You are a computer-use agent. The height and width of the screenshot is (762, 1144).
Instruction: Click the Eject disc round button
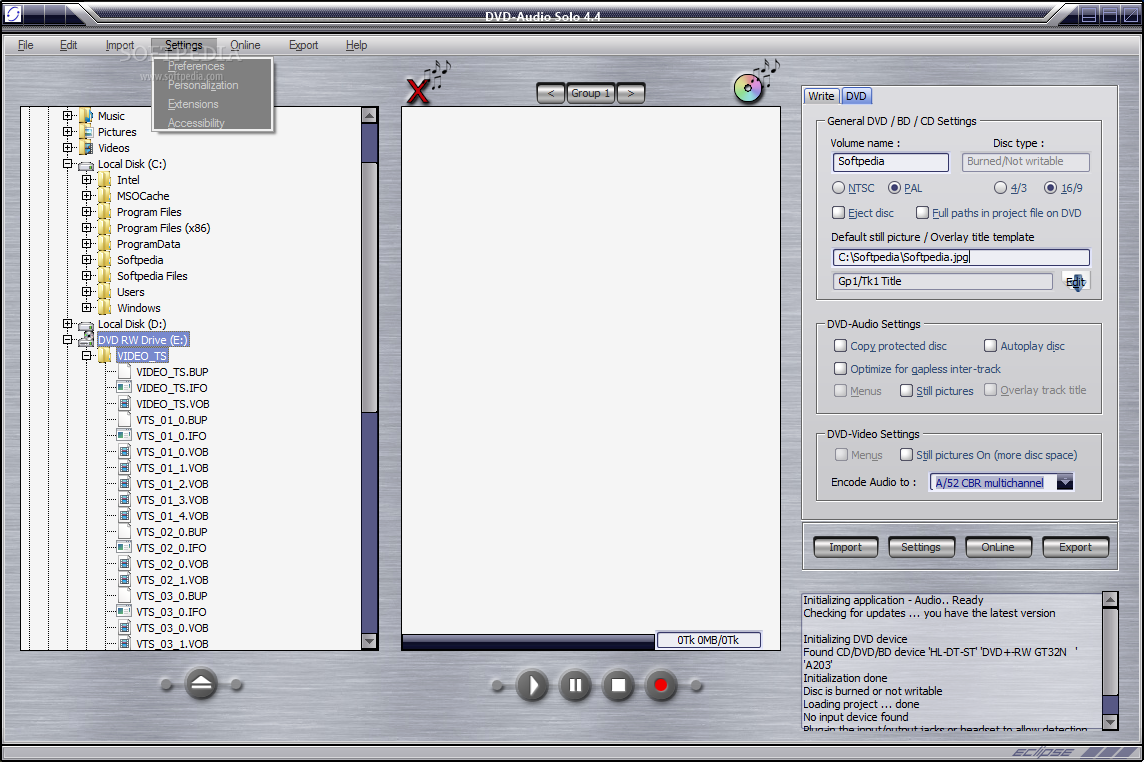(x=201, y=684)
